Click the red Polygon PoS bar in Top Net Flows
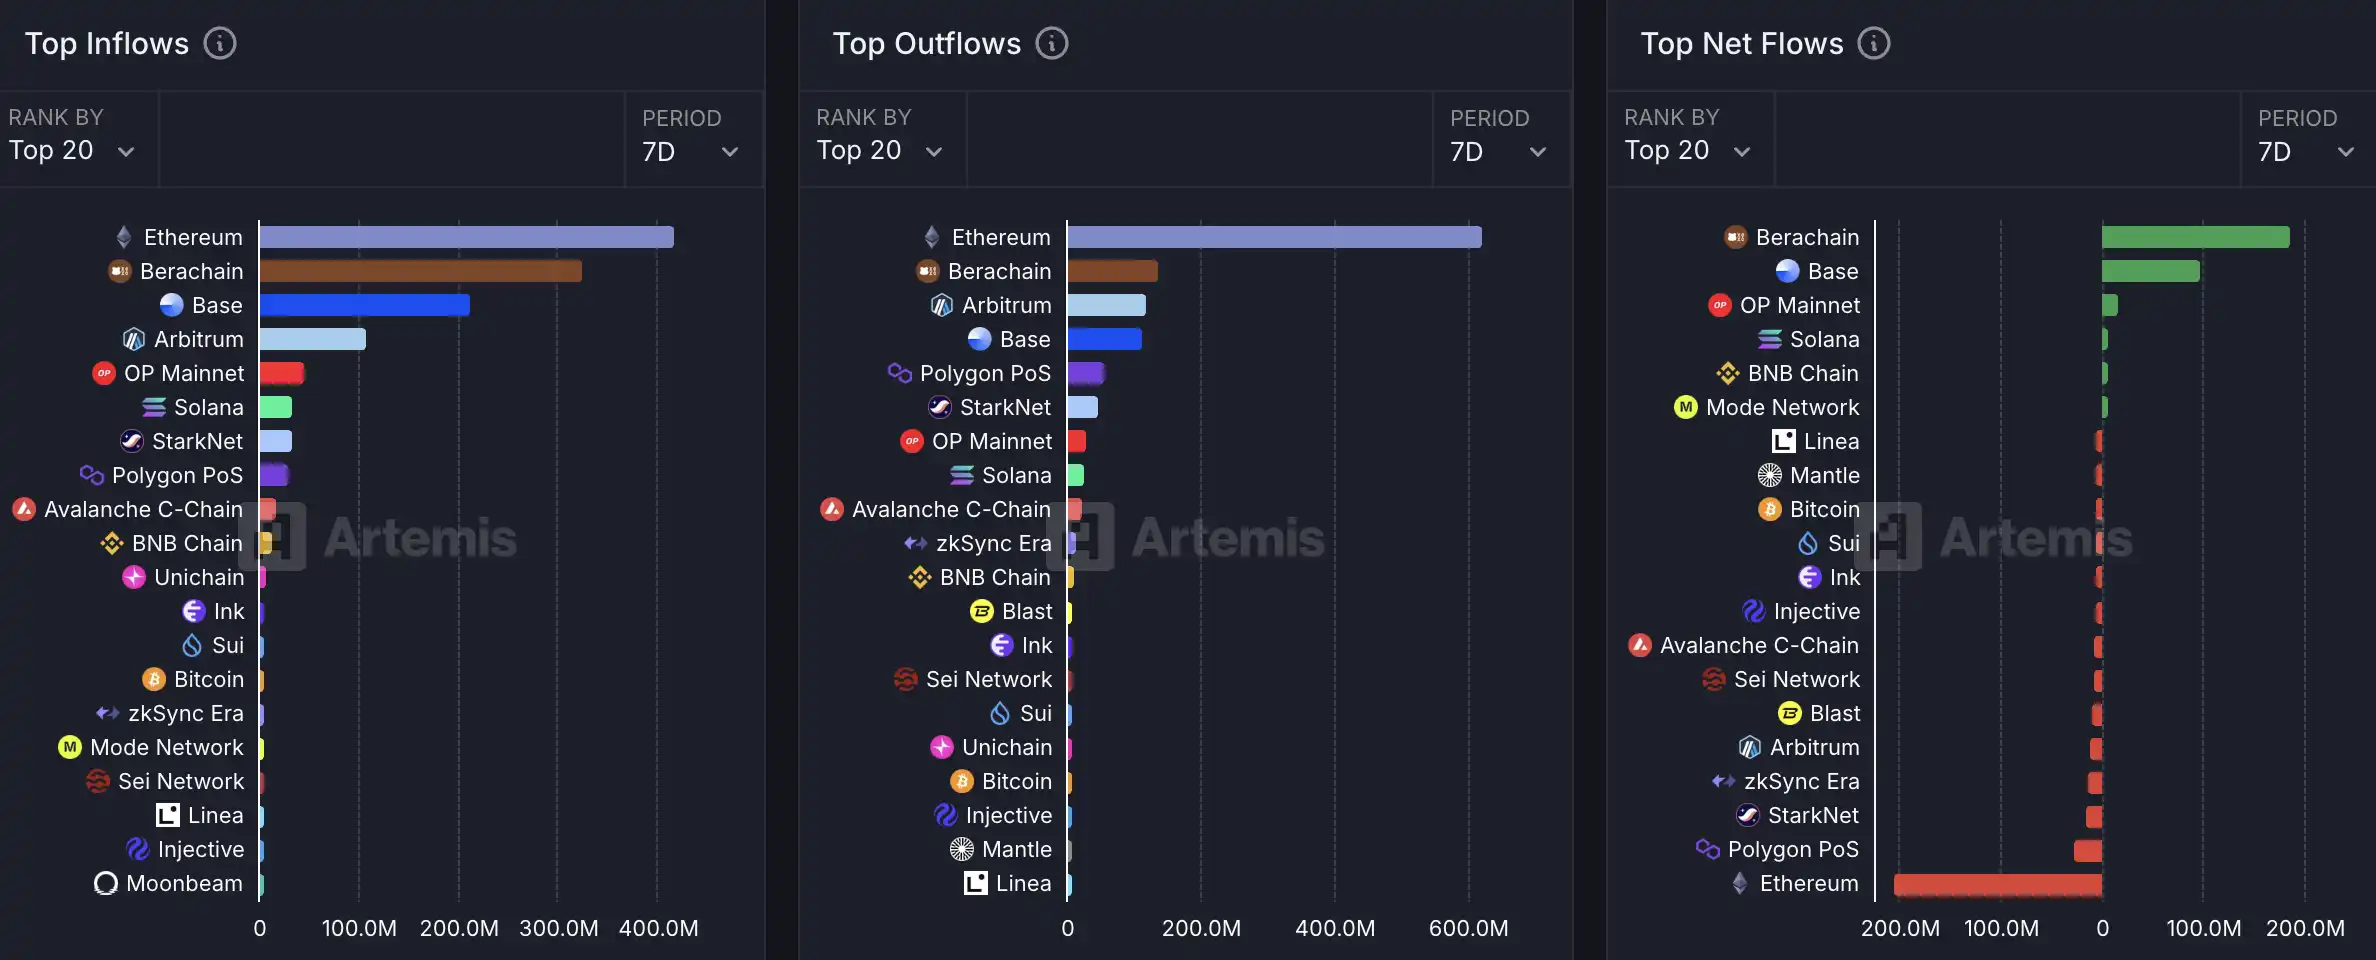This screenshot has height=960, width=2376. (x=2087, y=851)
